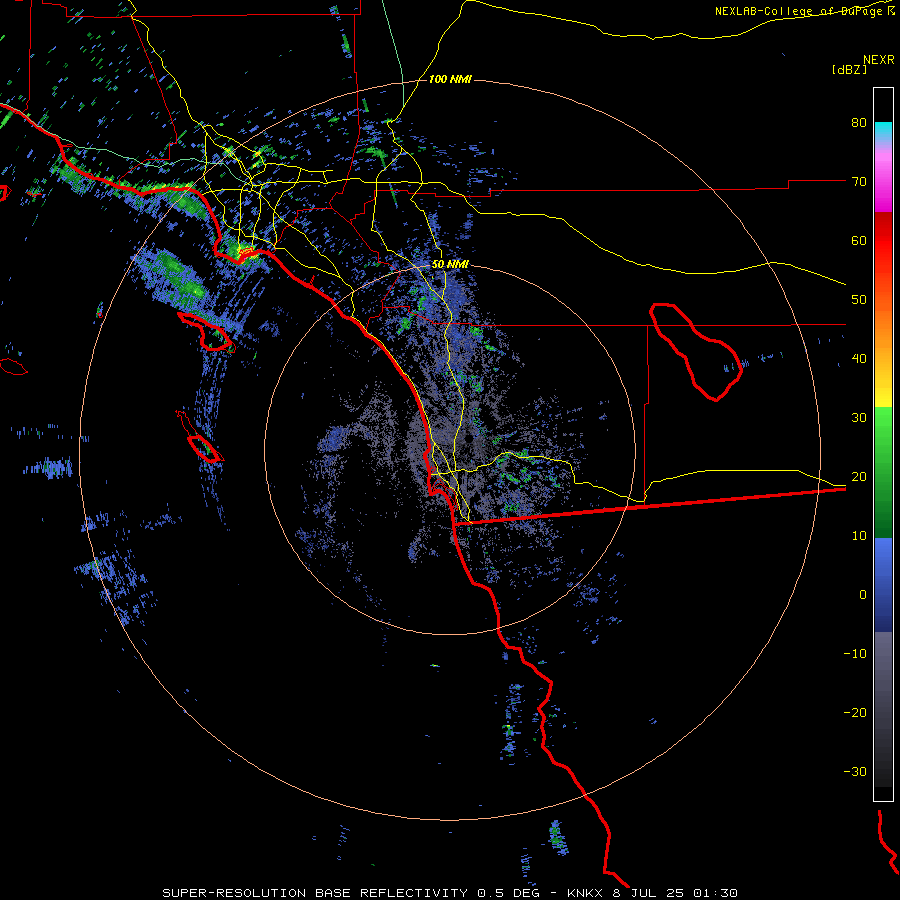This screenshot has width=900, height=900.
Task: Click the [dBZ] unit label above the scale
Action: [849, 69]
